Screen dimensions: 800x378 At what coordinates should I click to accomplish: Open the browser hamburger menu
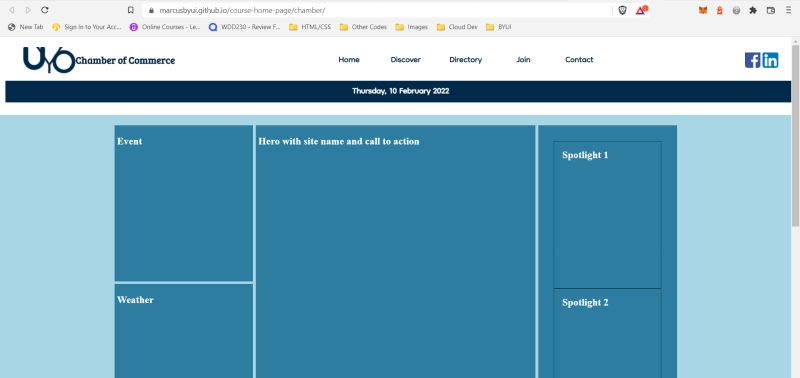click(789, 10)
